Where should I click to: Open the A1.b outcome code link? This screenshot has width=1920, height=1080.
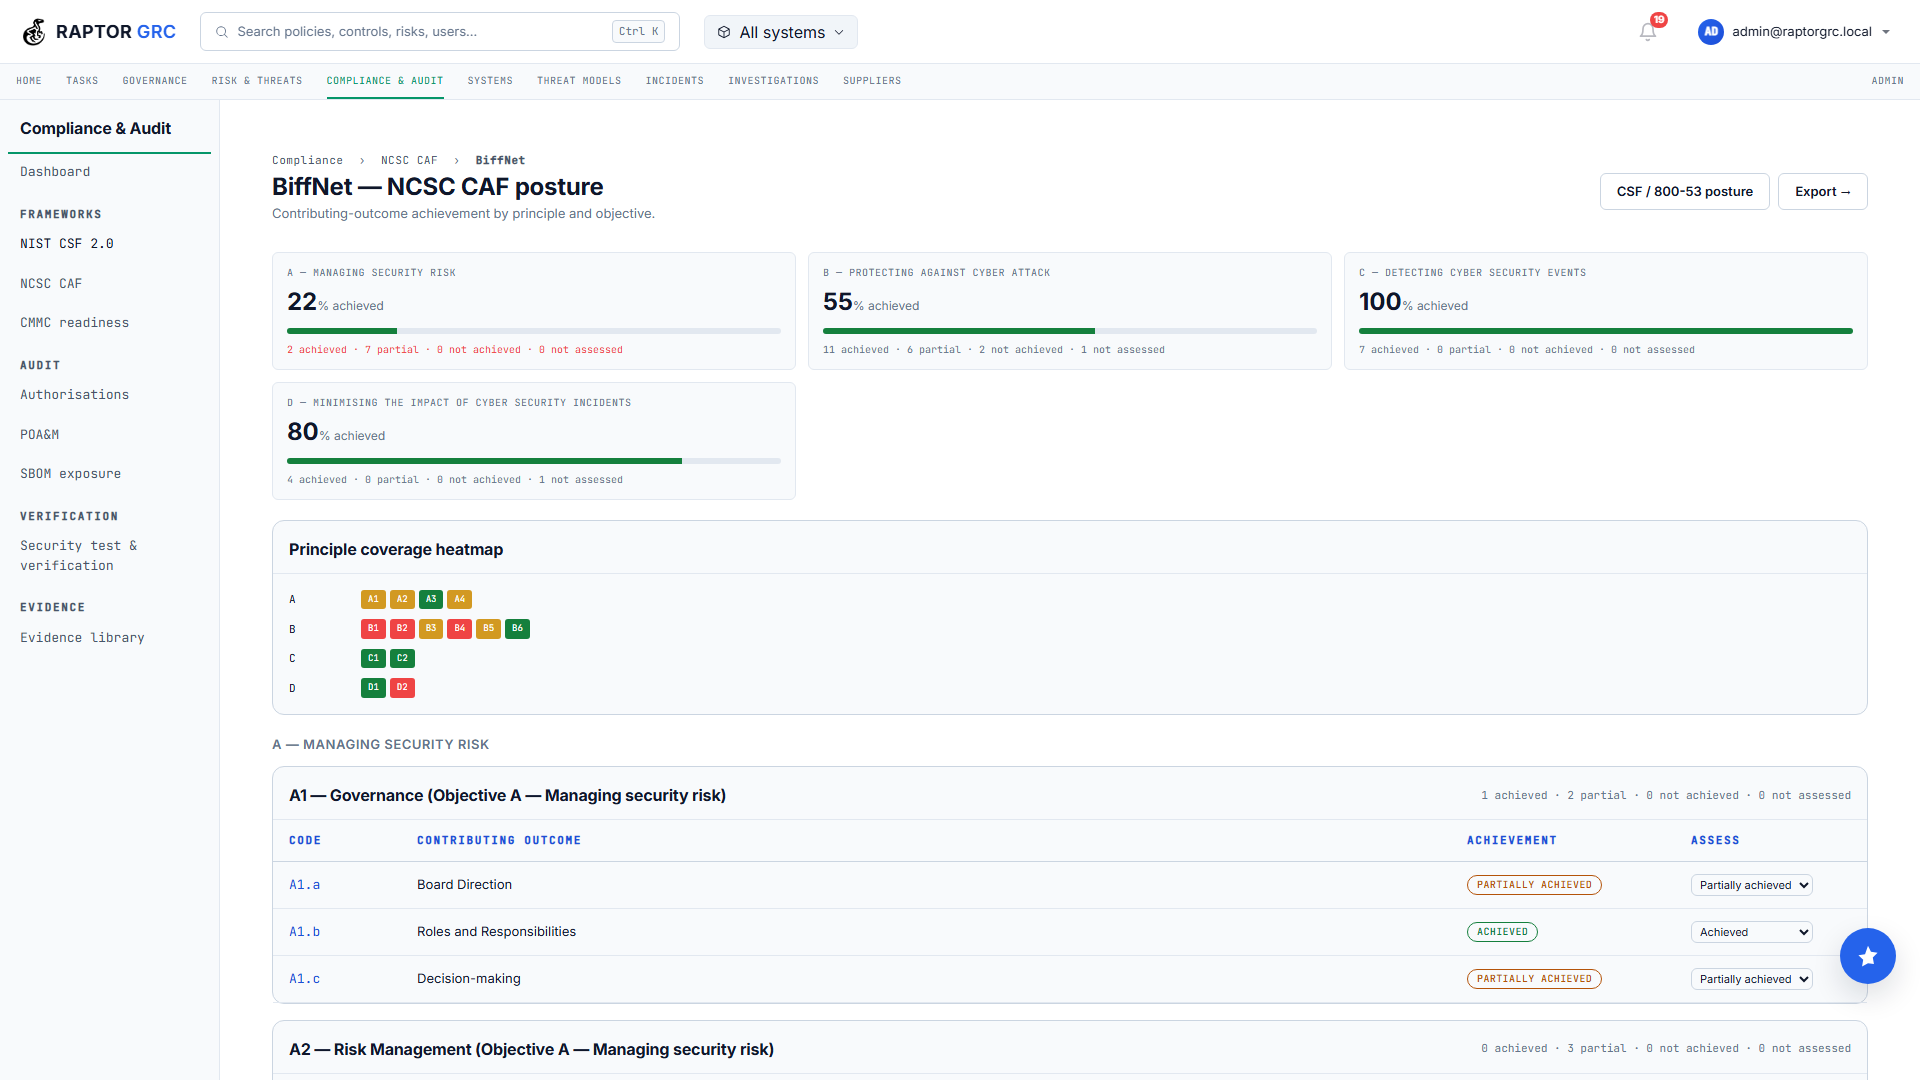click(305, 932)
